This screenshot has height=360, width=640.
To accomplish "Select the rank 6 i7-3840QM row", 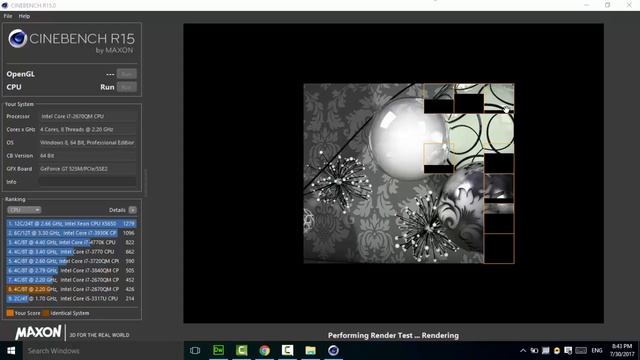I will click(71, 271).
